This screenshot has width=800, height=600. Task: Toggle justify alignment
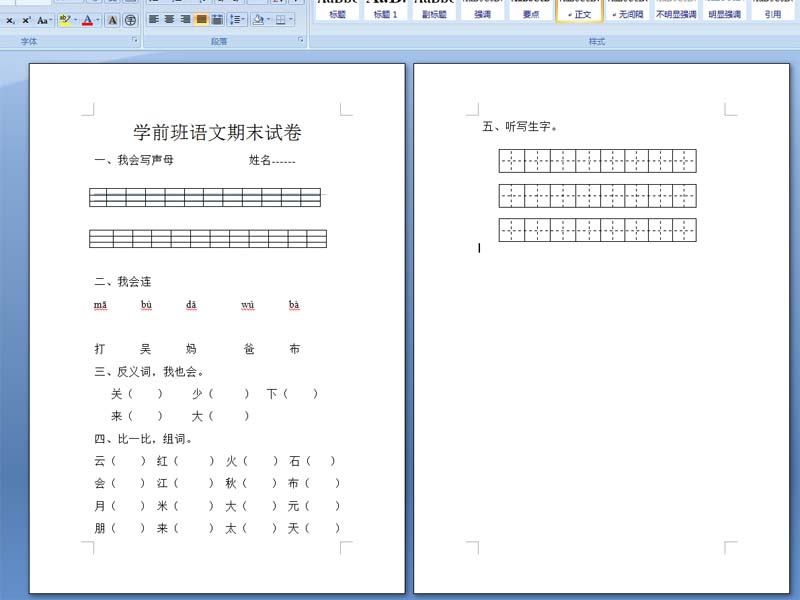202,19
